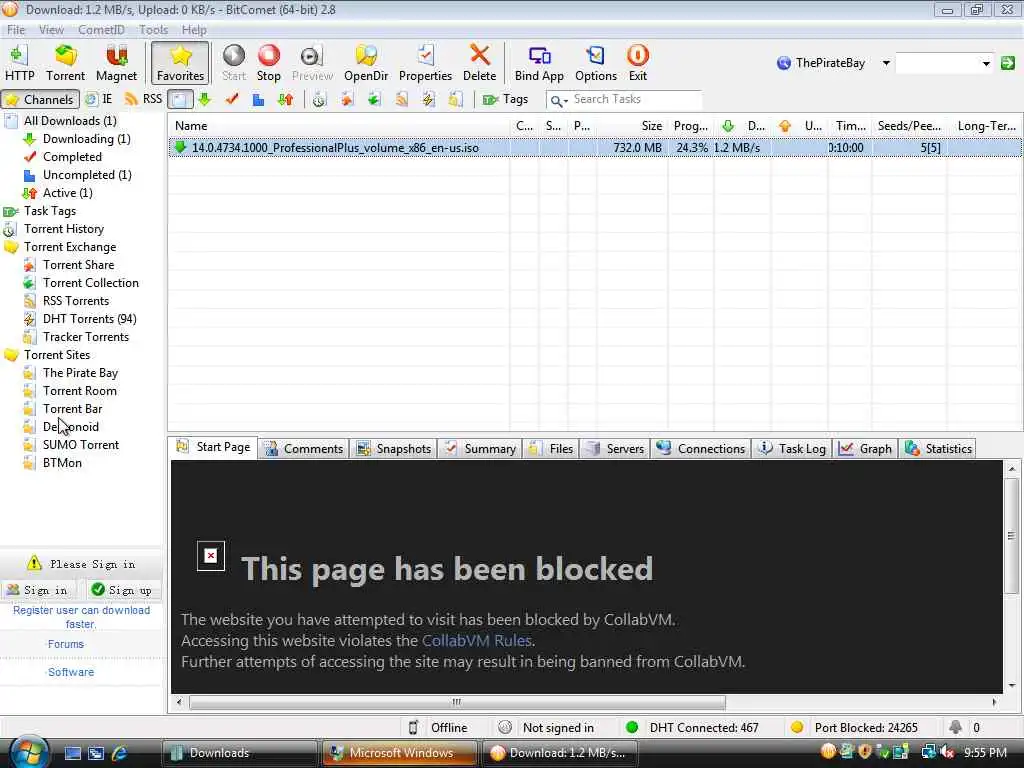Viewport: 1024px width, 768px height.
Task: Click the Windows Start orb
Action: [x=28, y=752]
